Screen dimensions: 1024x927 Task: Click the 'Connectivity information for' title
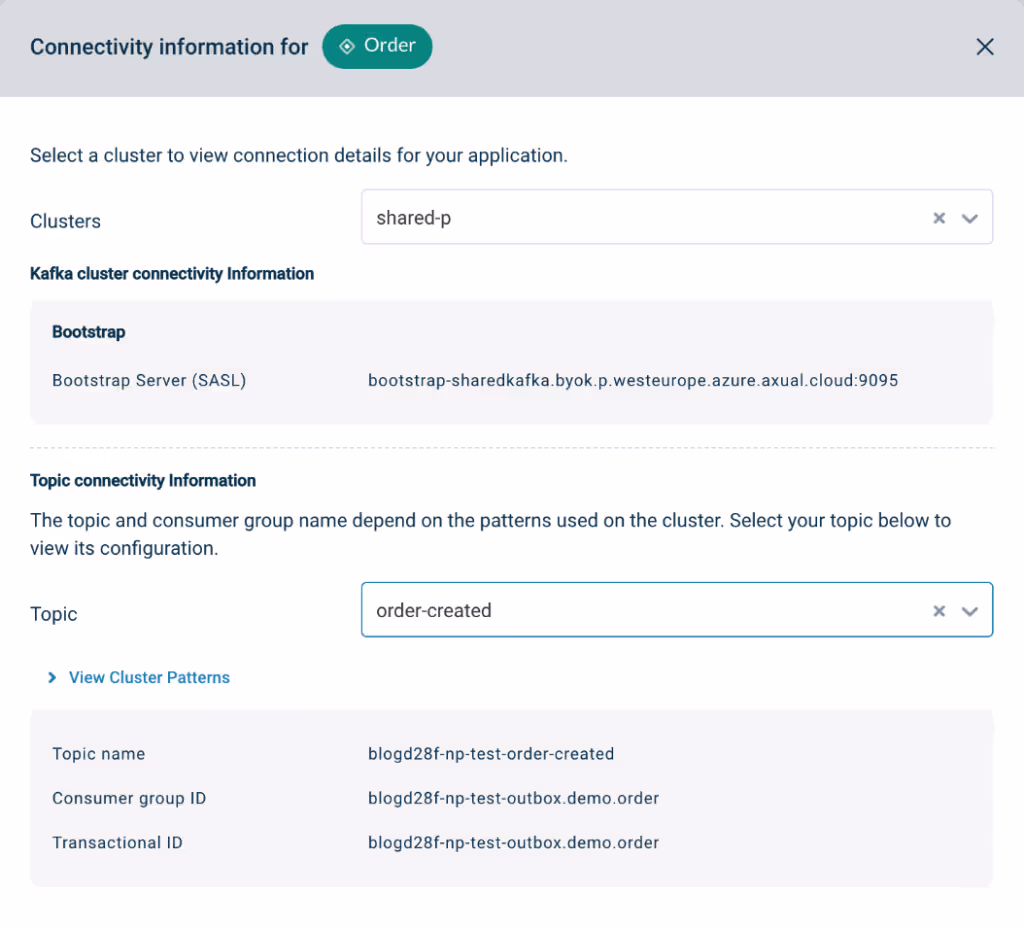(169, 47)
